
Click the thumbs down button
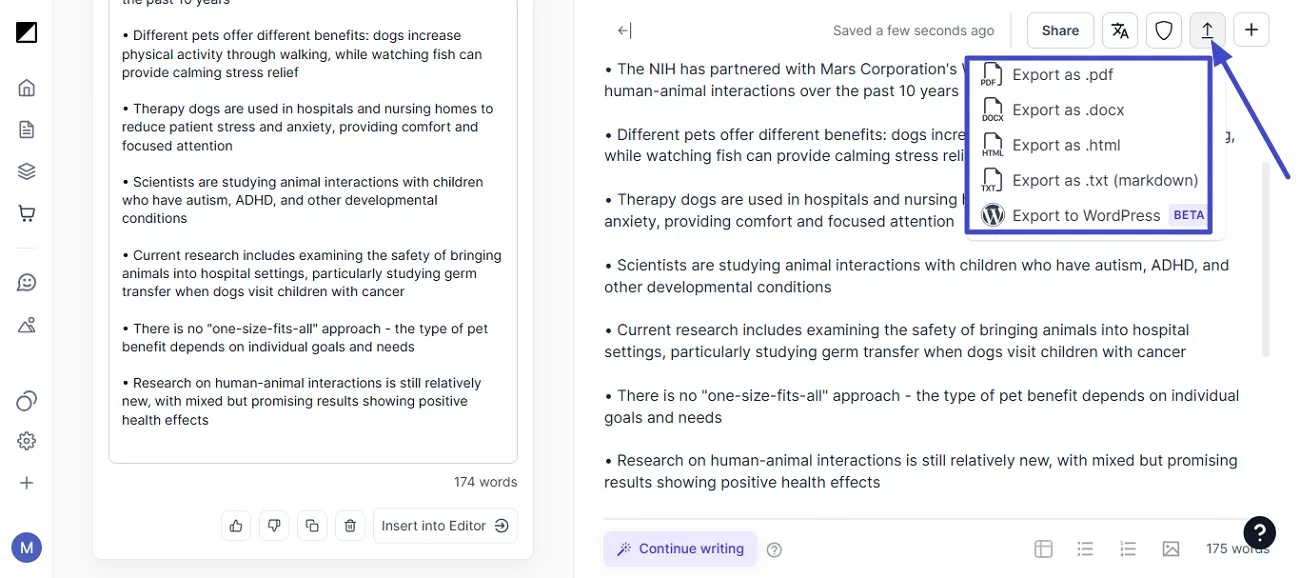[x=274, y=525]
